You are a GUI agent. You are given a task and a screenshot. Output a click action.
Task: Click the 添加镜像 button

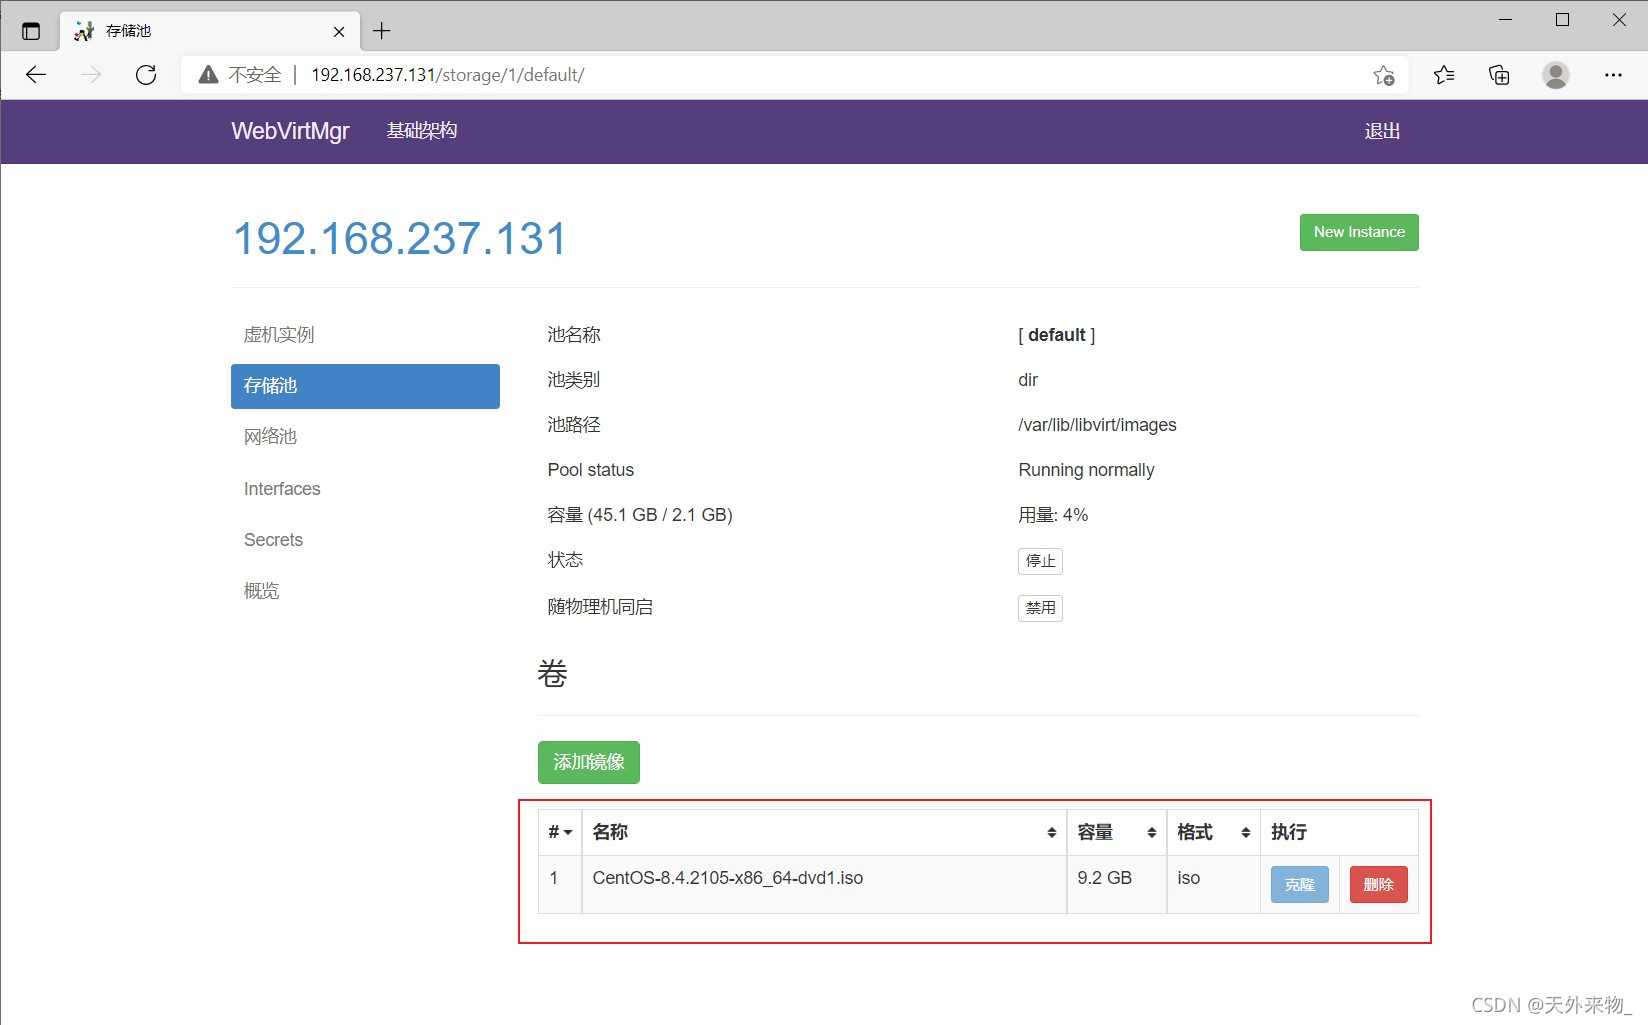tap(589, 762)
